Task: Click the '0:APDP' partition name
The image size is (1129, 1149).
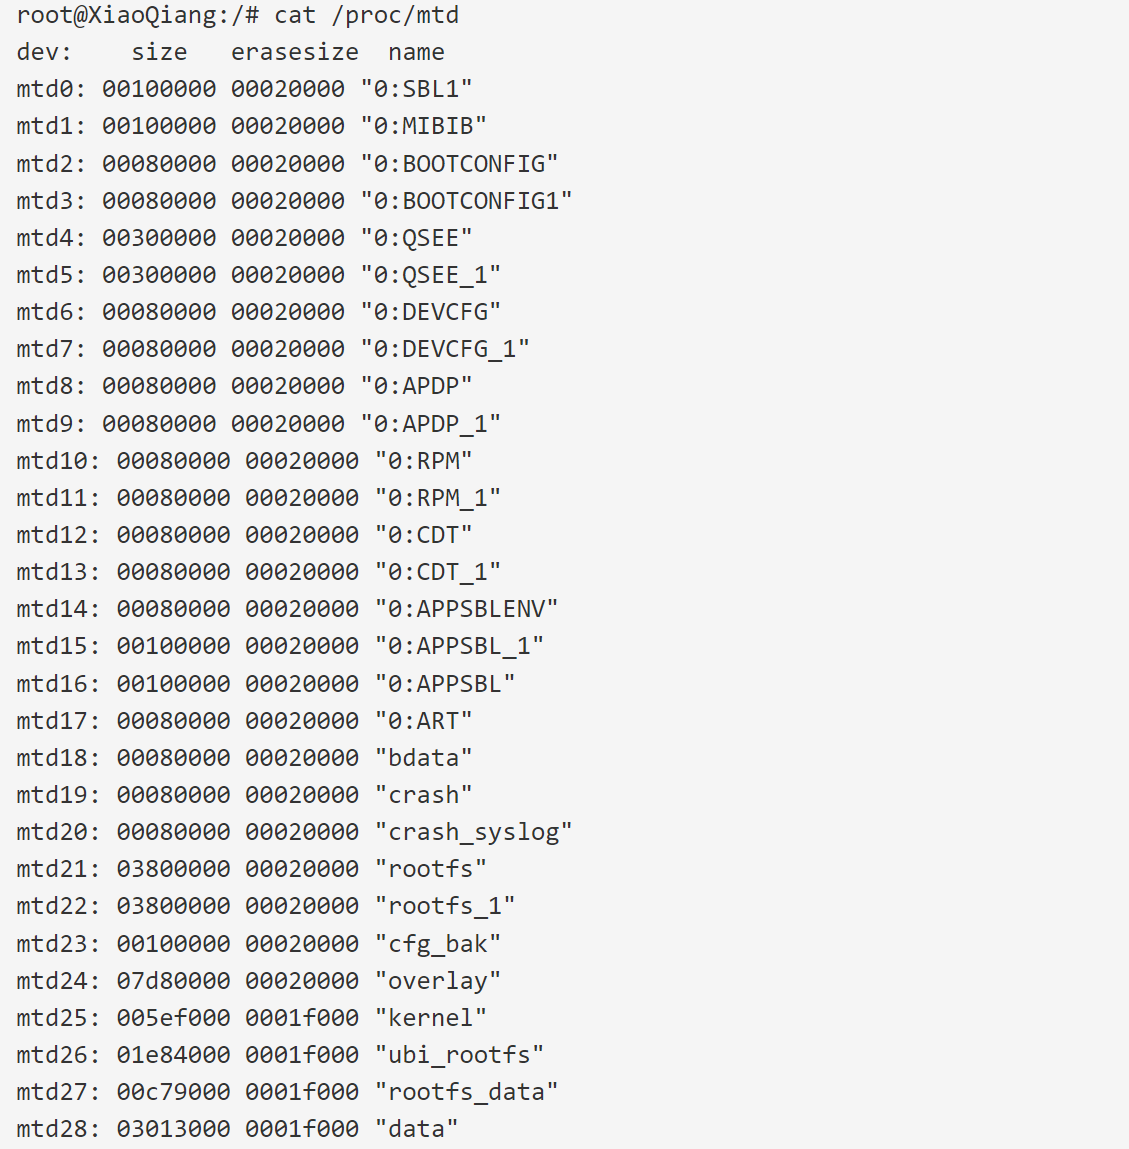Action: (x=416, y=386)
